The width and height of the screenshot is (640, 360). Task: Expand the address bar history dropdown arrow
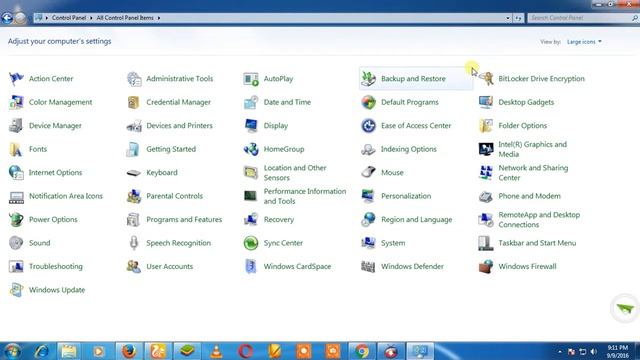pyautogui.click(x=508, y=18)
